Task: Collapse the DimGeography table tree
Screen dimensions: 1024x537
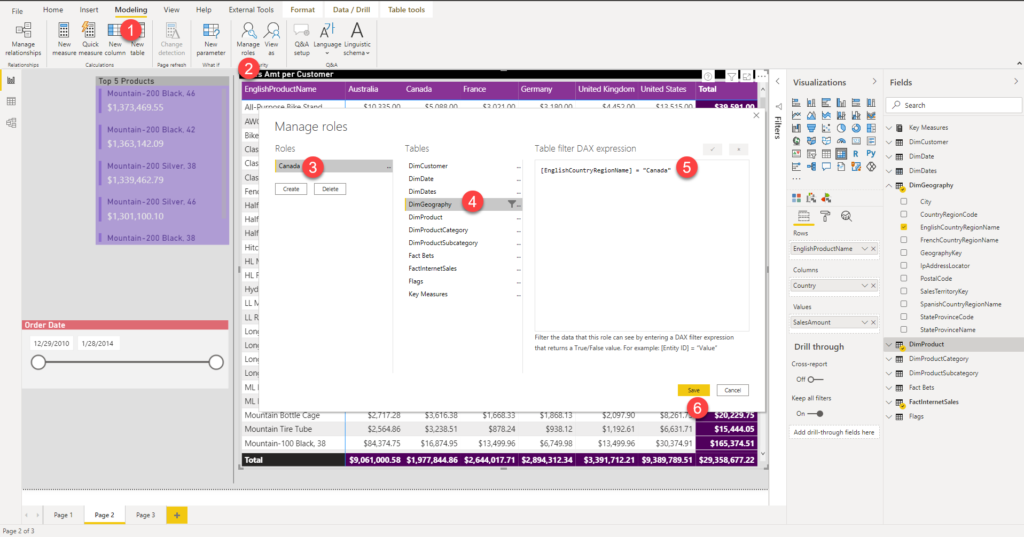Action: pos(889,186)
